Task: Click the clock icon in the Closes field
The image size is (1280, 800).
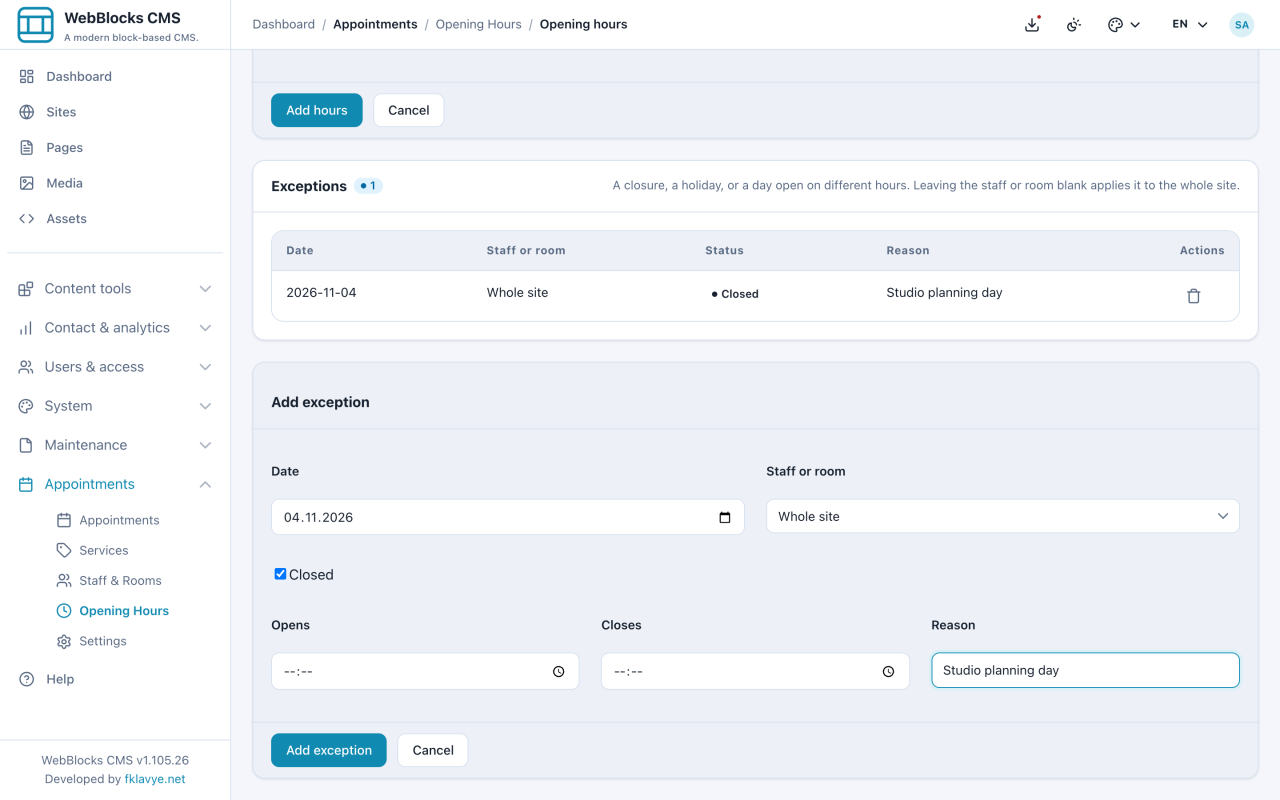Action: pyautogui.click(x=888, y=672)
